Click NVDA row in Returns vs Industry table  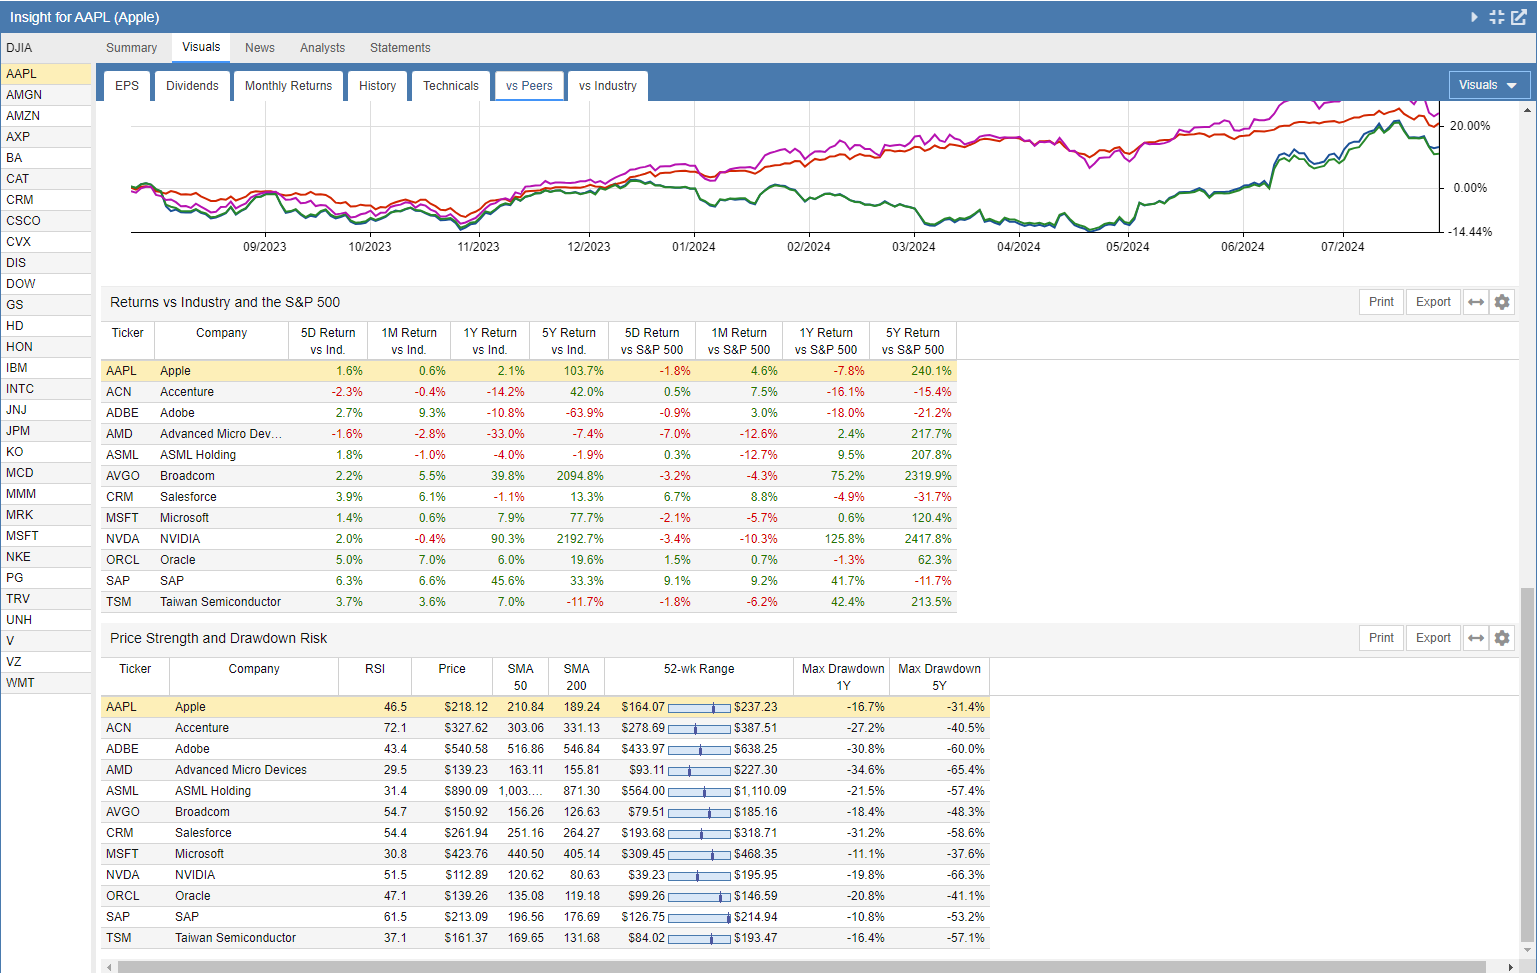pyautogui.click(x=529, y=539)
